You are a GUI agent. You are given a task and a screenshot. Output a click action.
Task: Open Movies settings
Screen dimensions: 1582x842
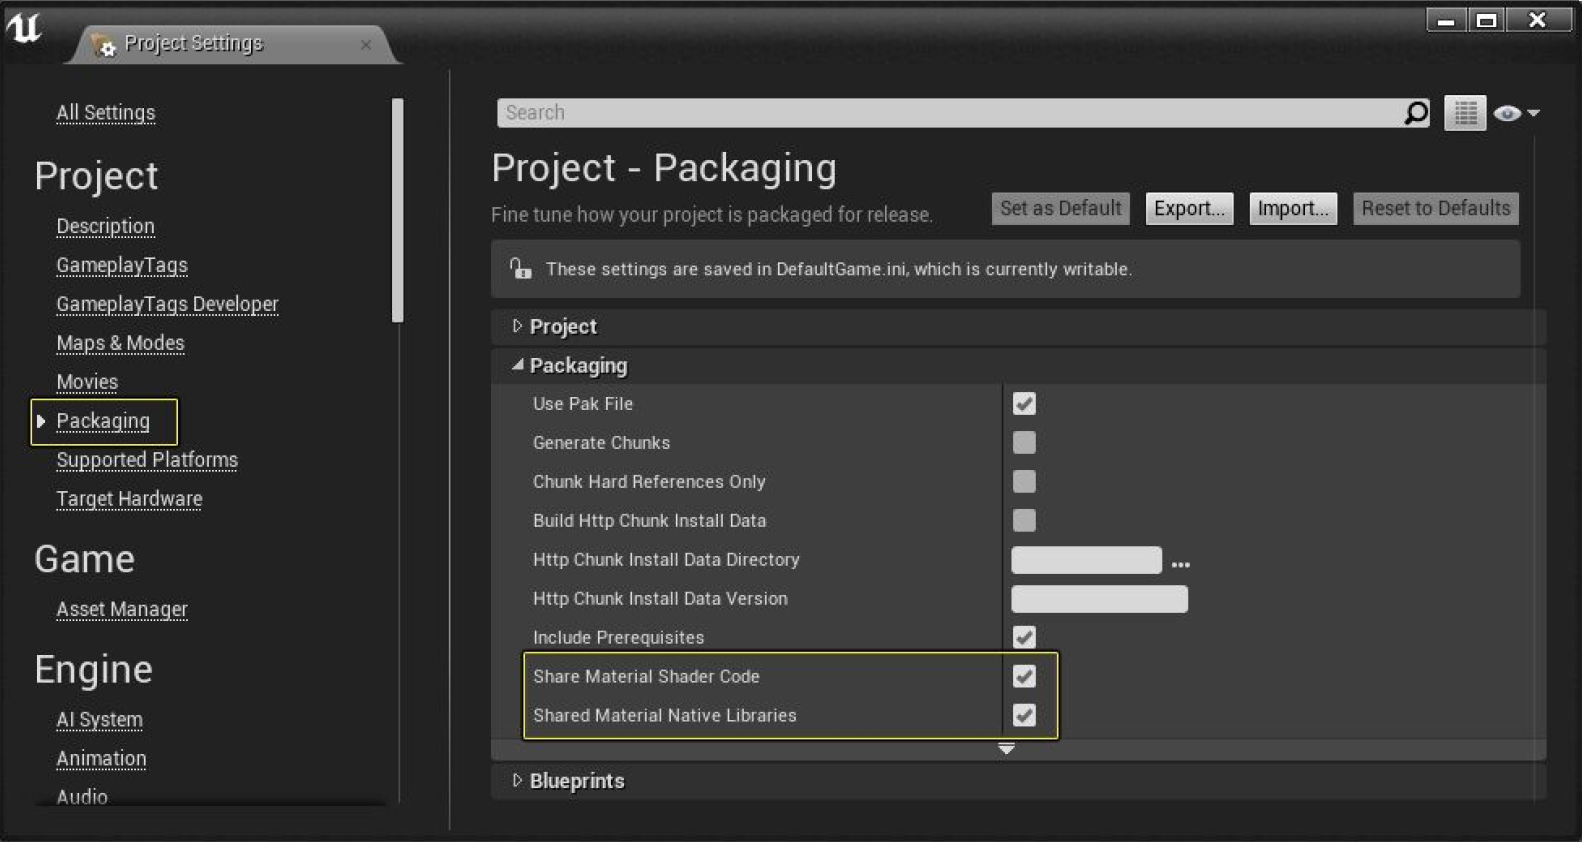[x=87, y=382]
